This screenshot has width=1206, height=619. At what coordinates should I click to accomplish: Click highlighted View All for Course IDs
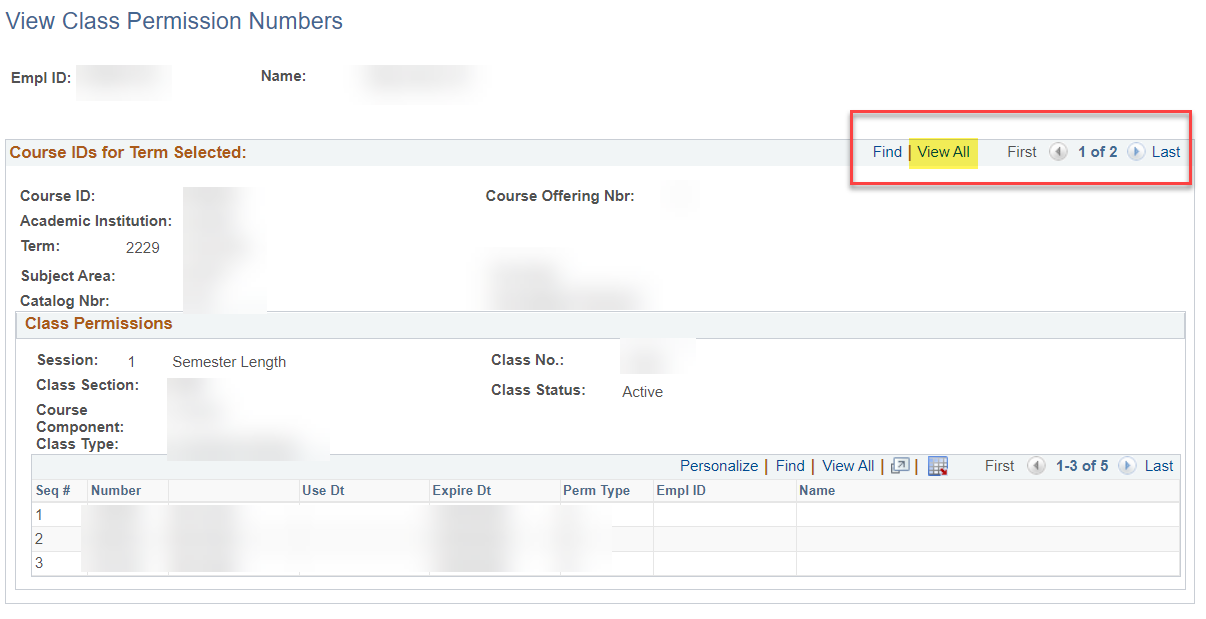click(x=943, y=152)
